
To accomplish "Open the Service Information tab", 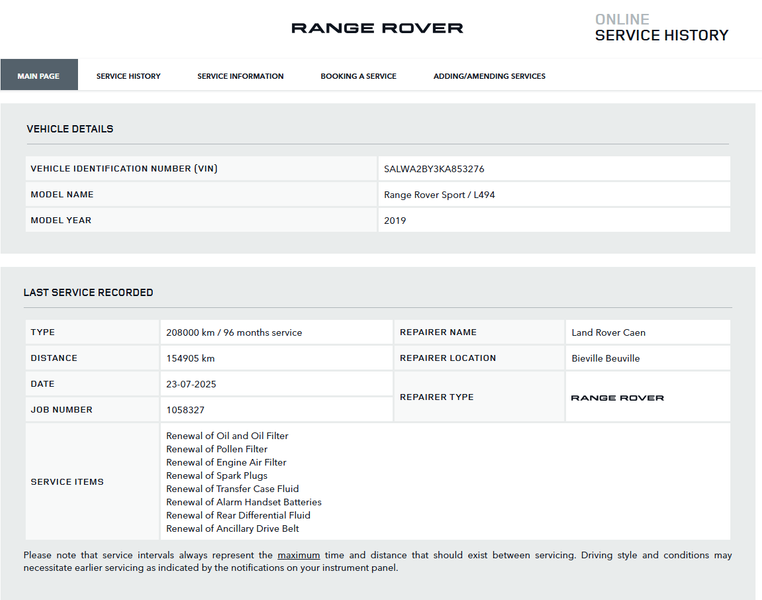I will coord(241,76).
